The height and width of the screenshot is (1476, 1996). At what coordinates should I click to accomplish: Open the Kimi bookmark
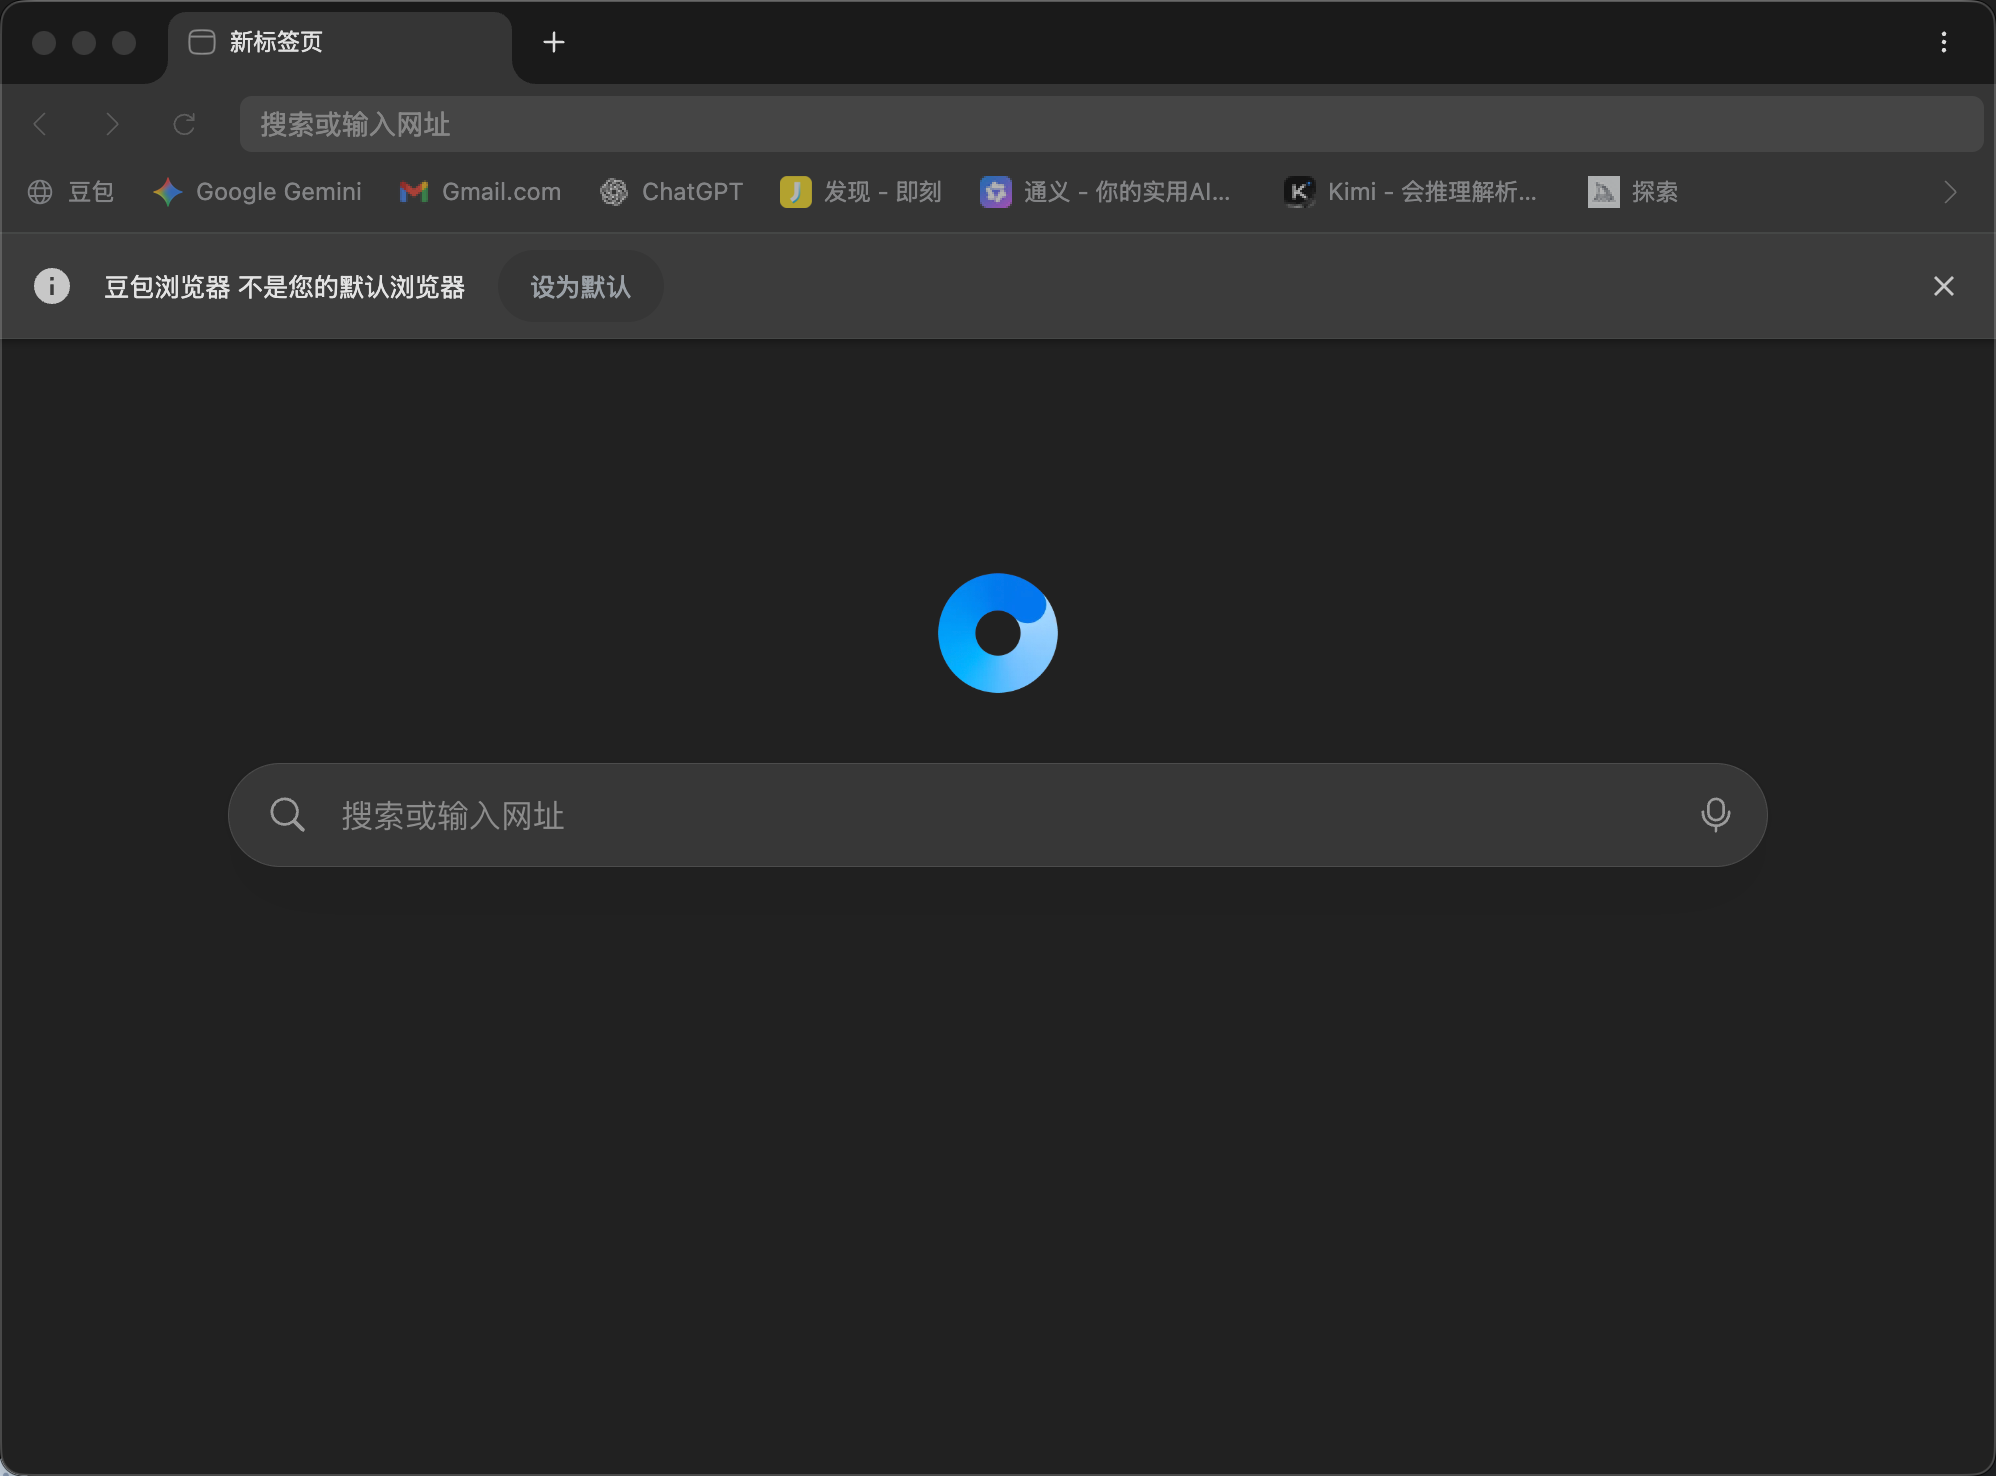point(1411,192)
